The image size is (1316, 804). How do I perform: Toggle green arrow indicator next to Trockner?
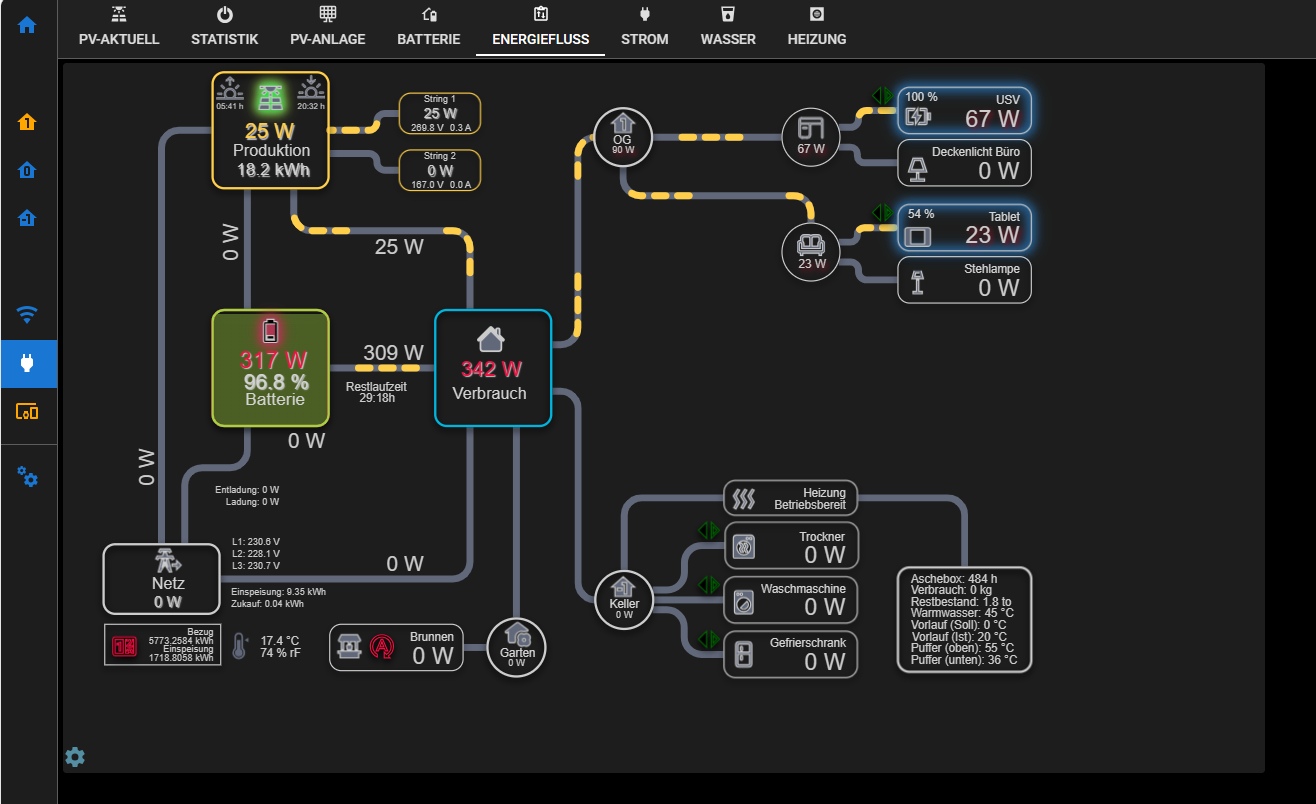(x=708, y=530)
